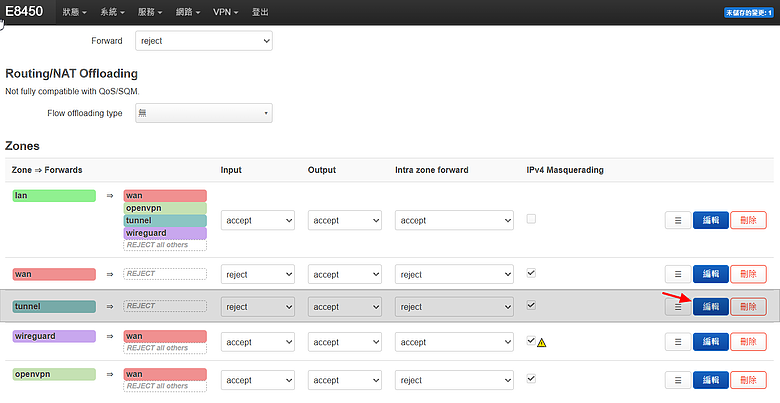Image resolution: width=780 pixels, height=403 pixels.
Task: Click the drag handle icon in wan row
Action: [678, 274]
